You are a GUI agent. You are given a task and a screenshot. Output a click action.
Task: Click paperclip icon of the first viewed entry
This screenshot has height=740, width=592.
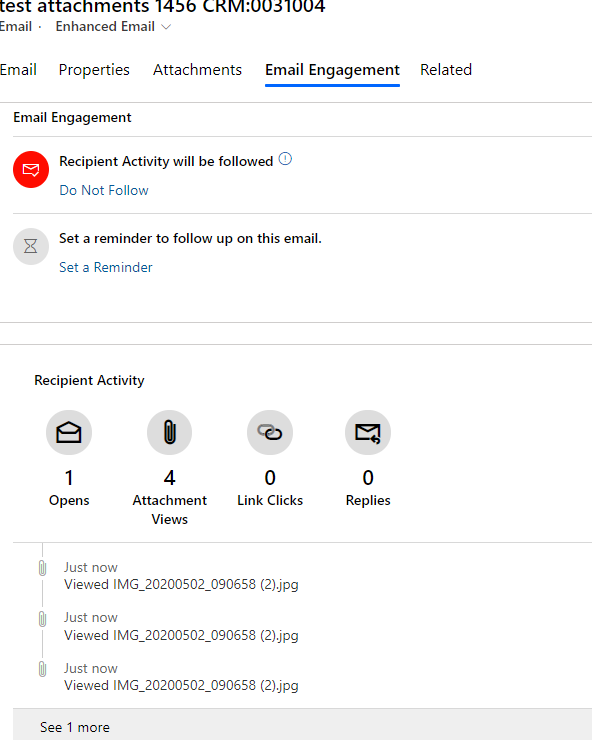click(x=42, y=568)
